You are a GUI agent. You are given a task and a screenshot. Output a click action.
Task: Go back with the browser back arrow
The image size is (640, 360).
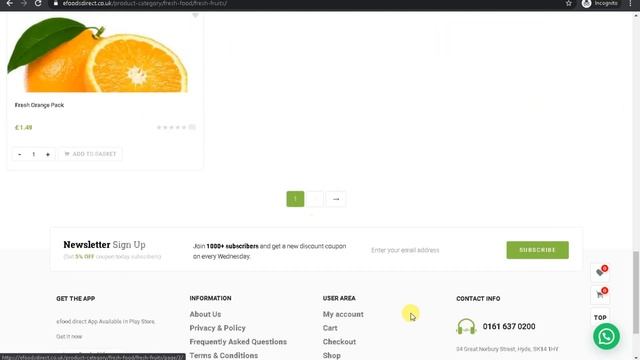pyautogui.click(x=9, y=3)
